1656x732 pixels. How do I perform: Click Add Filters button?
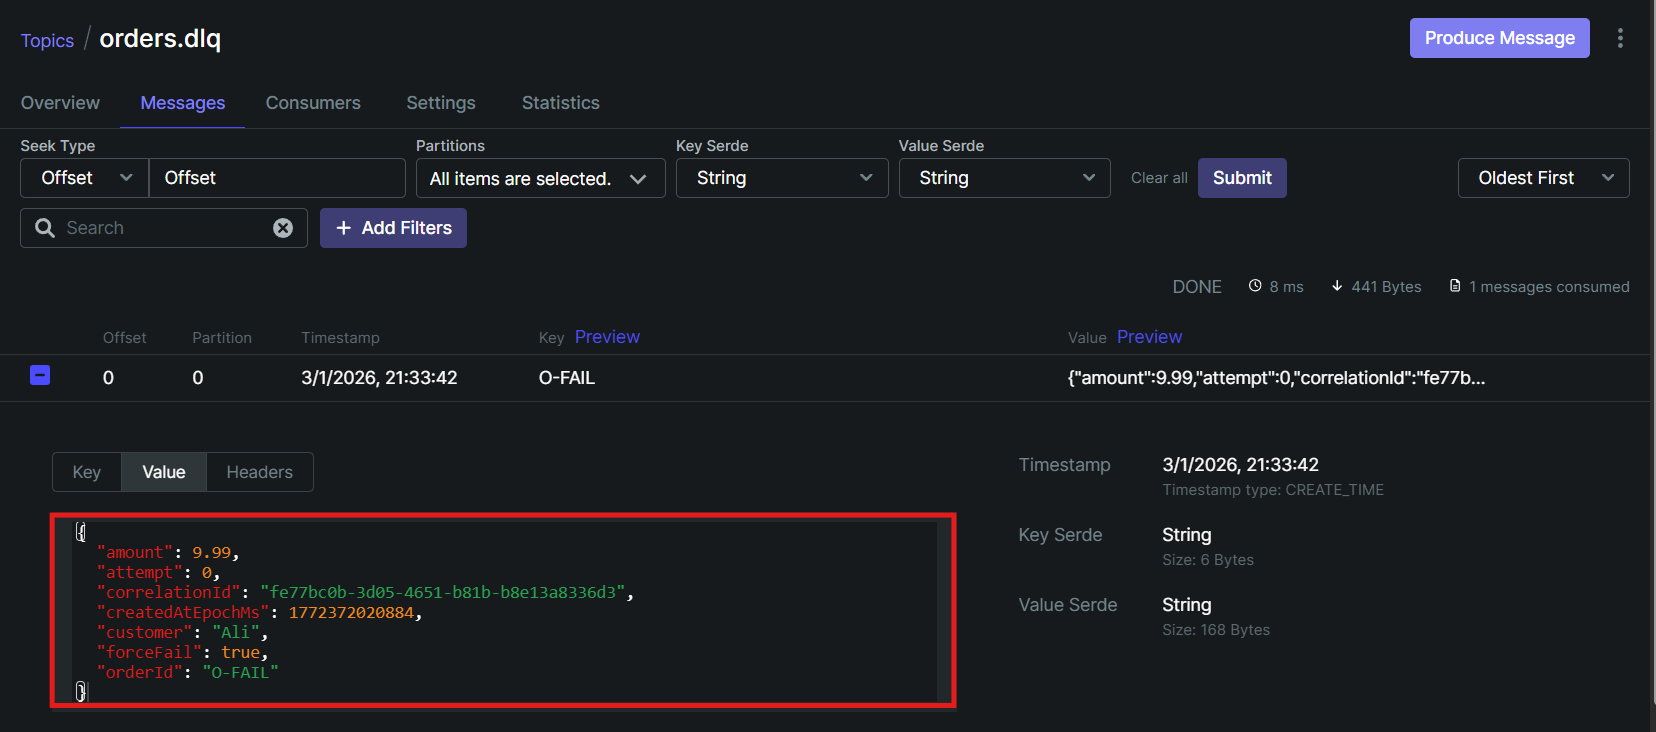tap(393, 228)
